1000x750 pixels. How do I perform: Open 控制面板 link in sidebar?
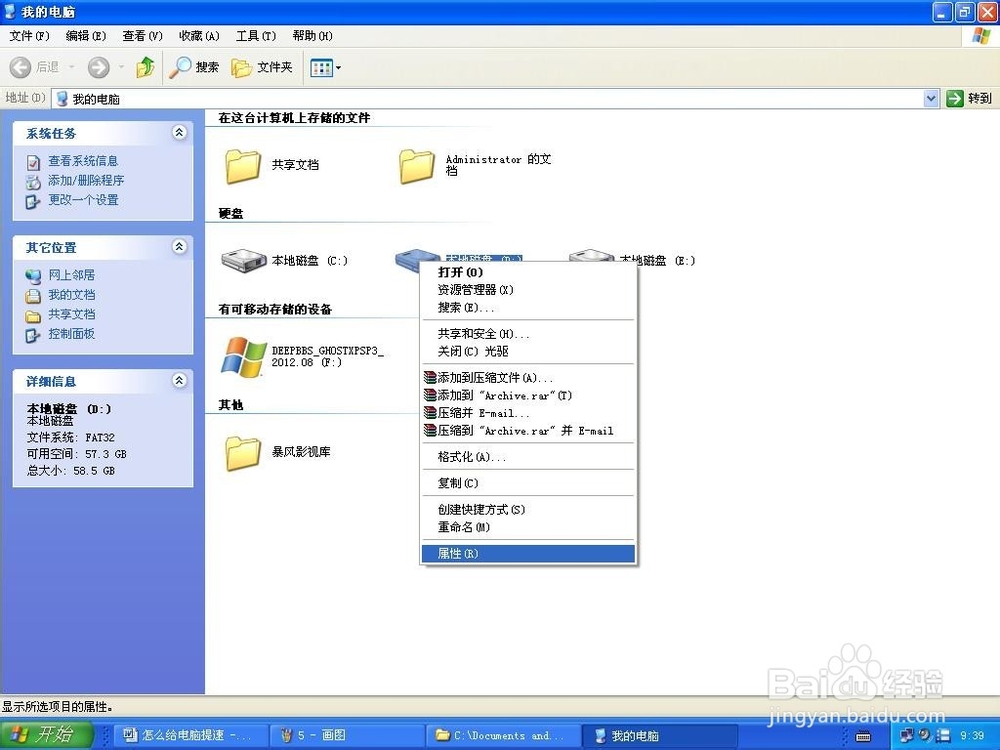[71, 334]
